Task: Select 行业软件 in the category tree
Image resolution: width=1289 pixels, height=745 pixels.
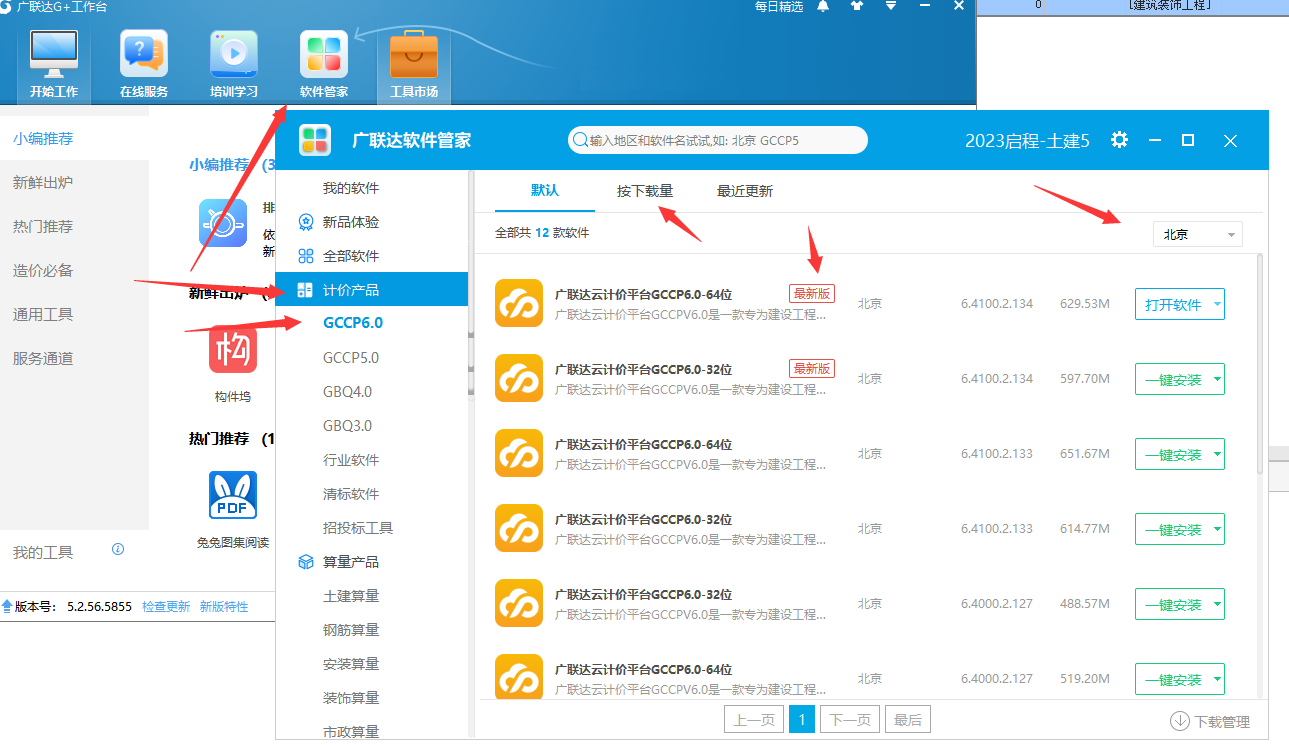Action: point(351,460)
